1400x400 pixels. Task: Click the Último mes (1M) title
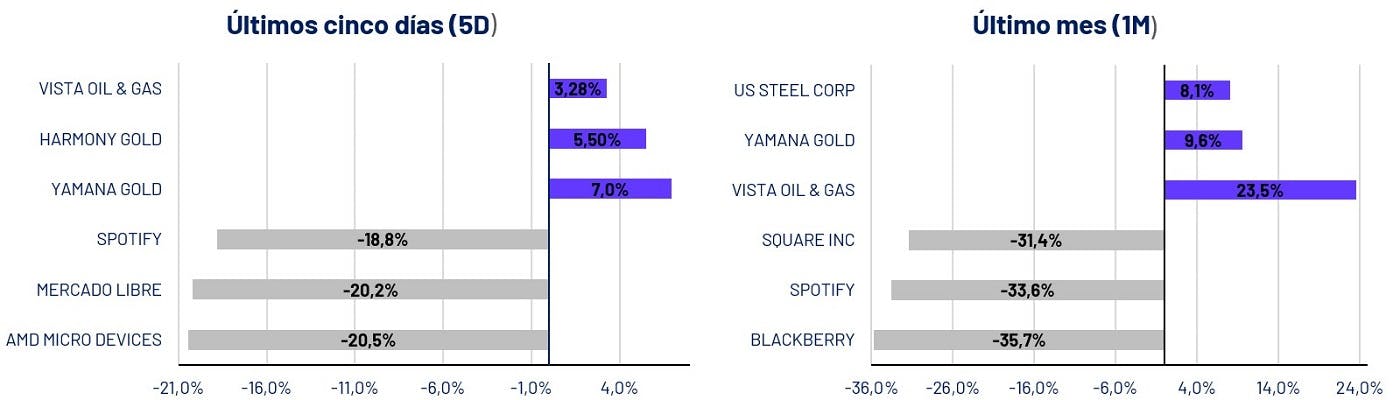pos(1065,26)
